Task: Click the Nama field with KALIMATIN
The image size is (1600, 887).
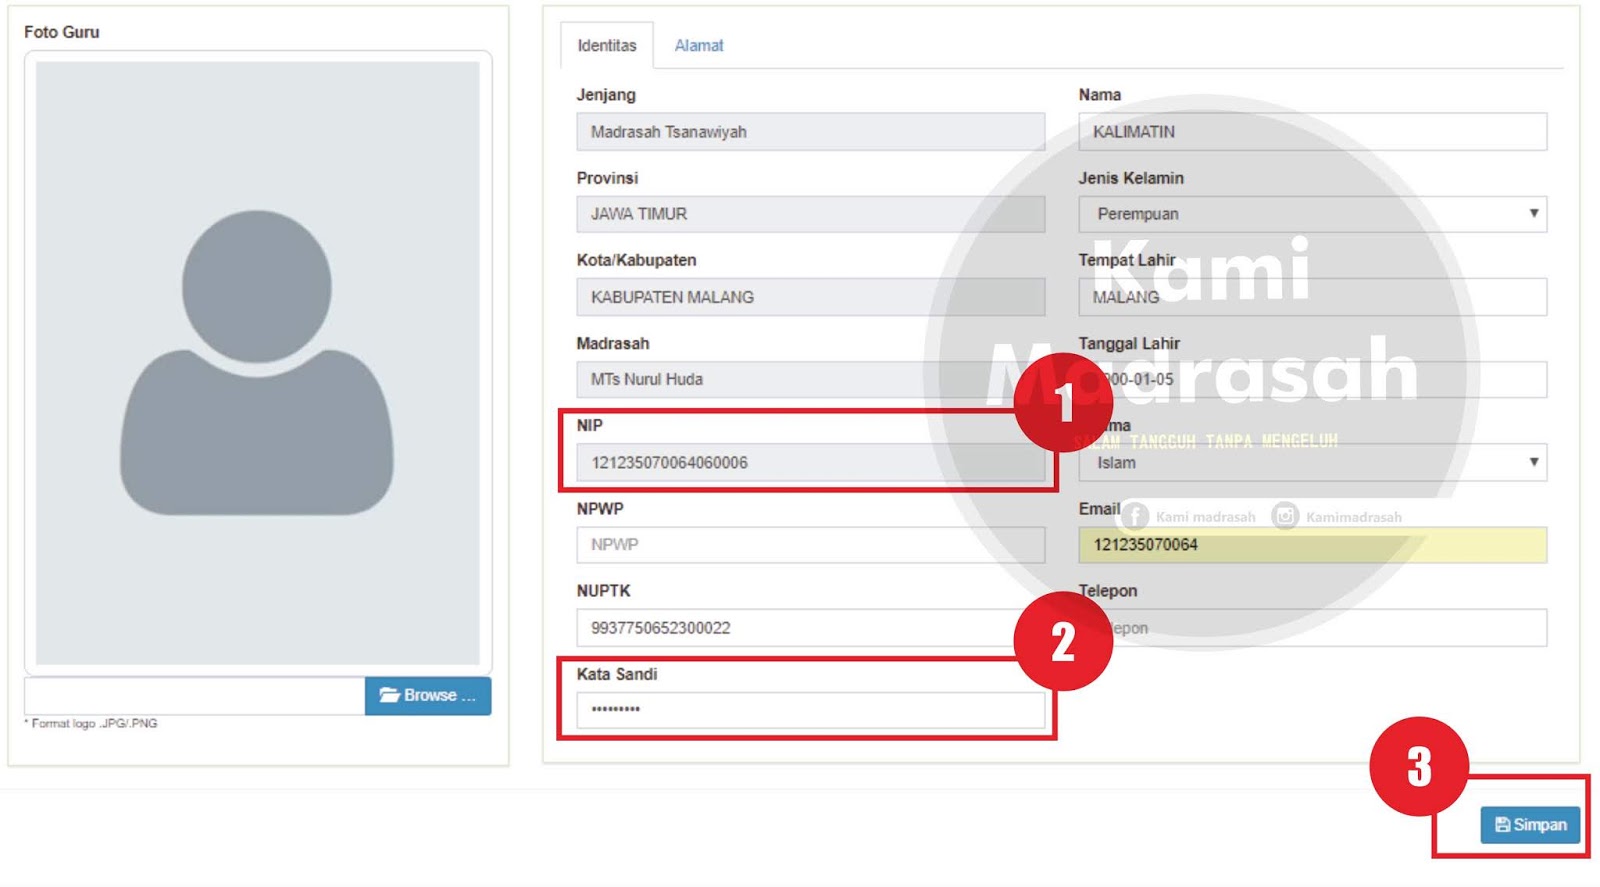Action: click(x=1312, y=132)
